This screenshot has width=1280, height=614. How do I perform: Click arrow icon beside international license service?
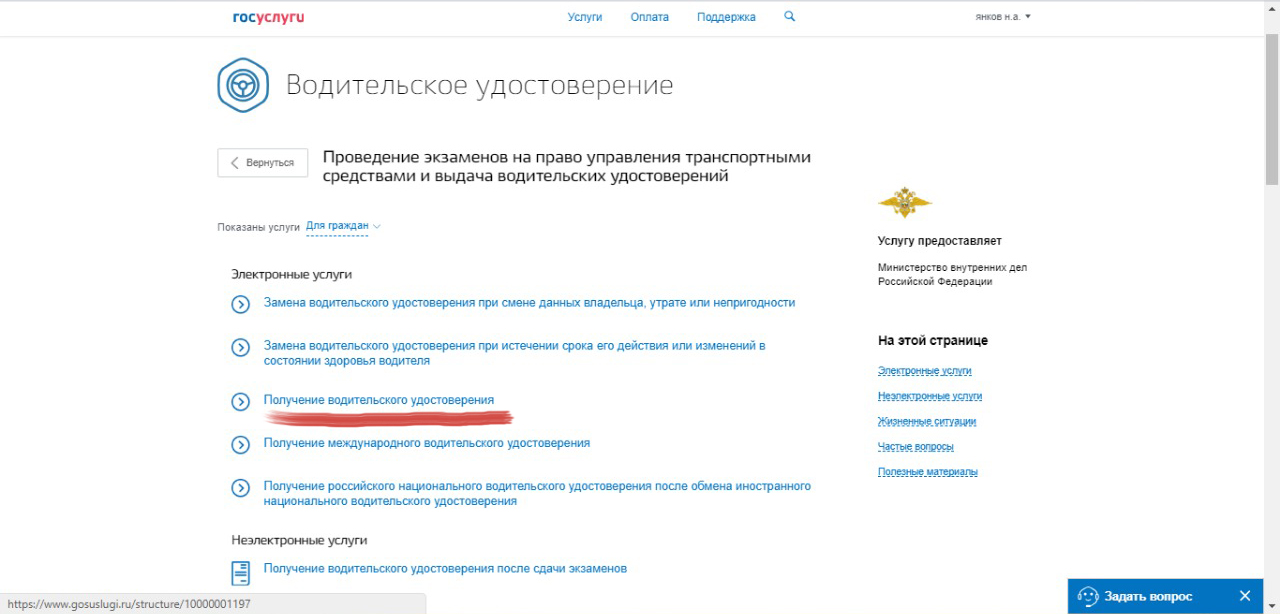(240, 444)
